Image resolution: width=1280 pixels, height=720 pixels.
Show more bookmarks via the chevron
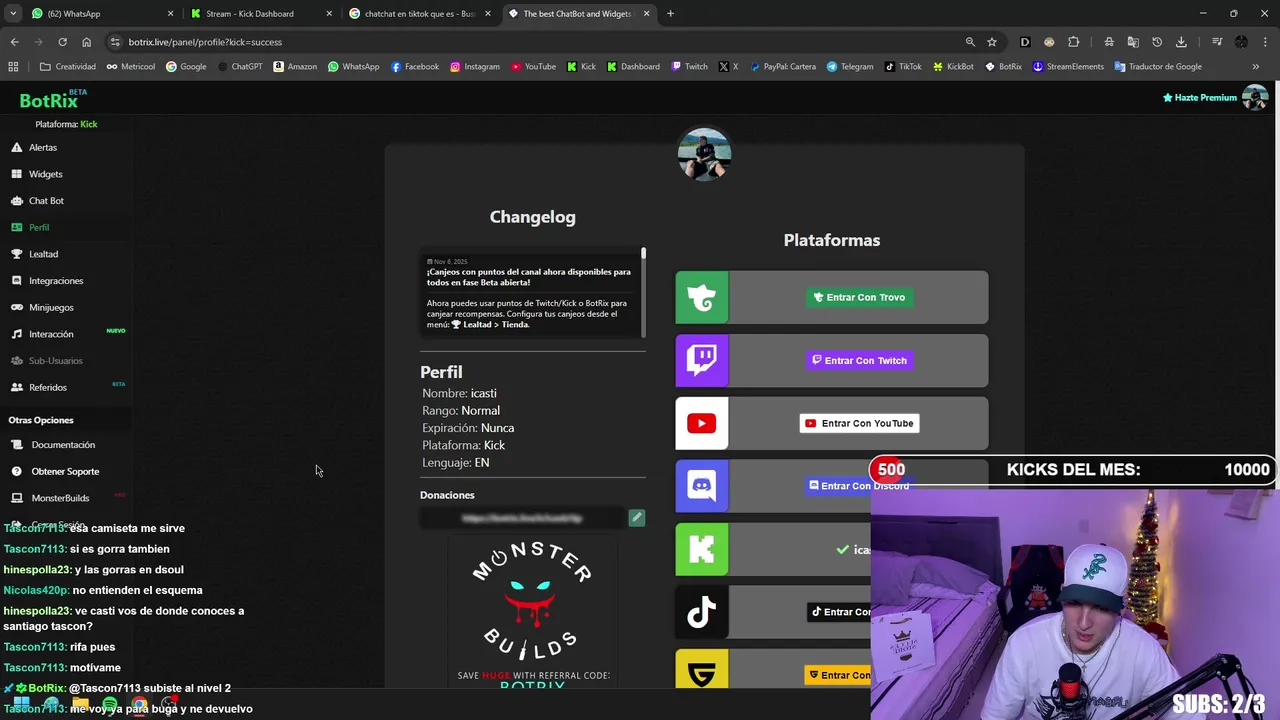(1256, 67)
